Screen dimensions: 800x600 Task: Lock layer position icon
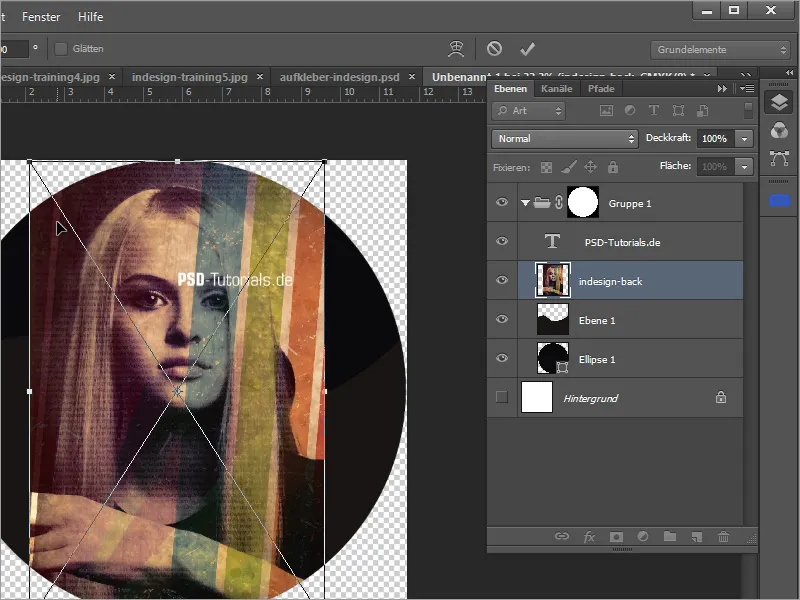coord(590,167)
